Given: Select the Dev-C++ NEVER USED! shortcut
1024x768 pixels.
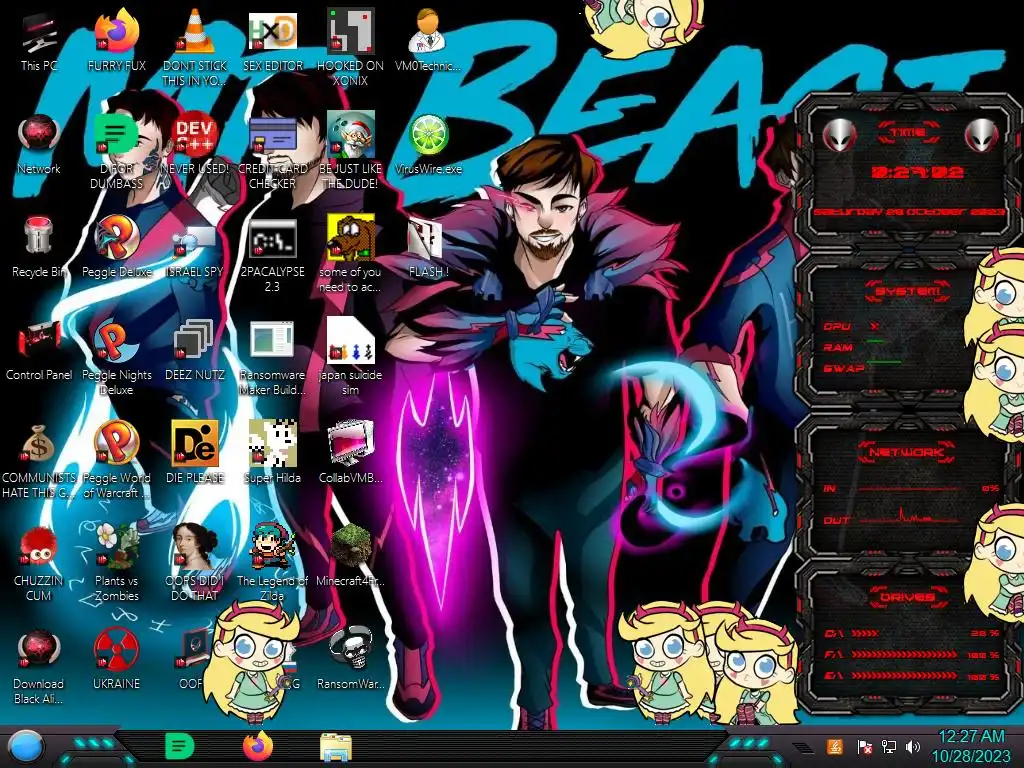Looking at the screenshot, I should 195,144.
